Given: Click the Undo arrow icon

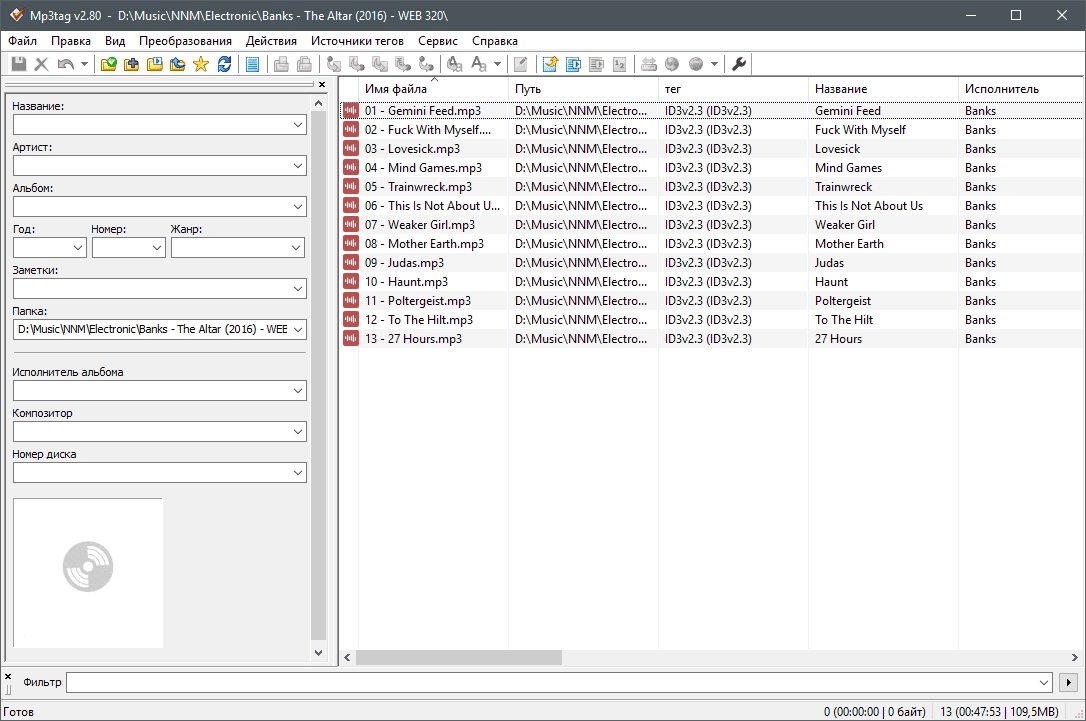Looking at the screenshot, I should [x=66, y=64].
